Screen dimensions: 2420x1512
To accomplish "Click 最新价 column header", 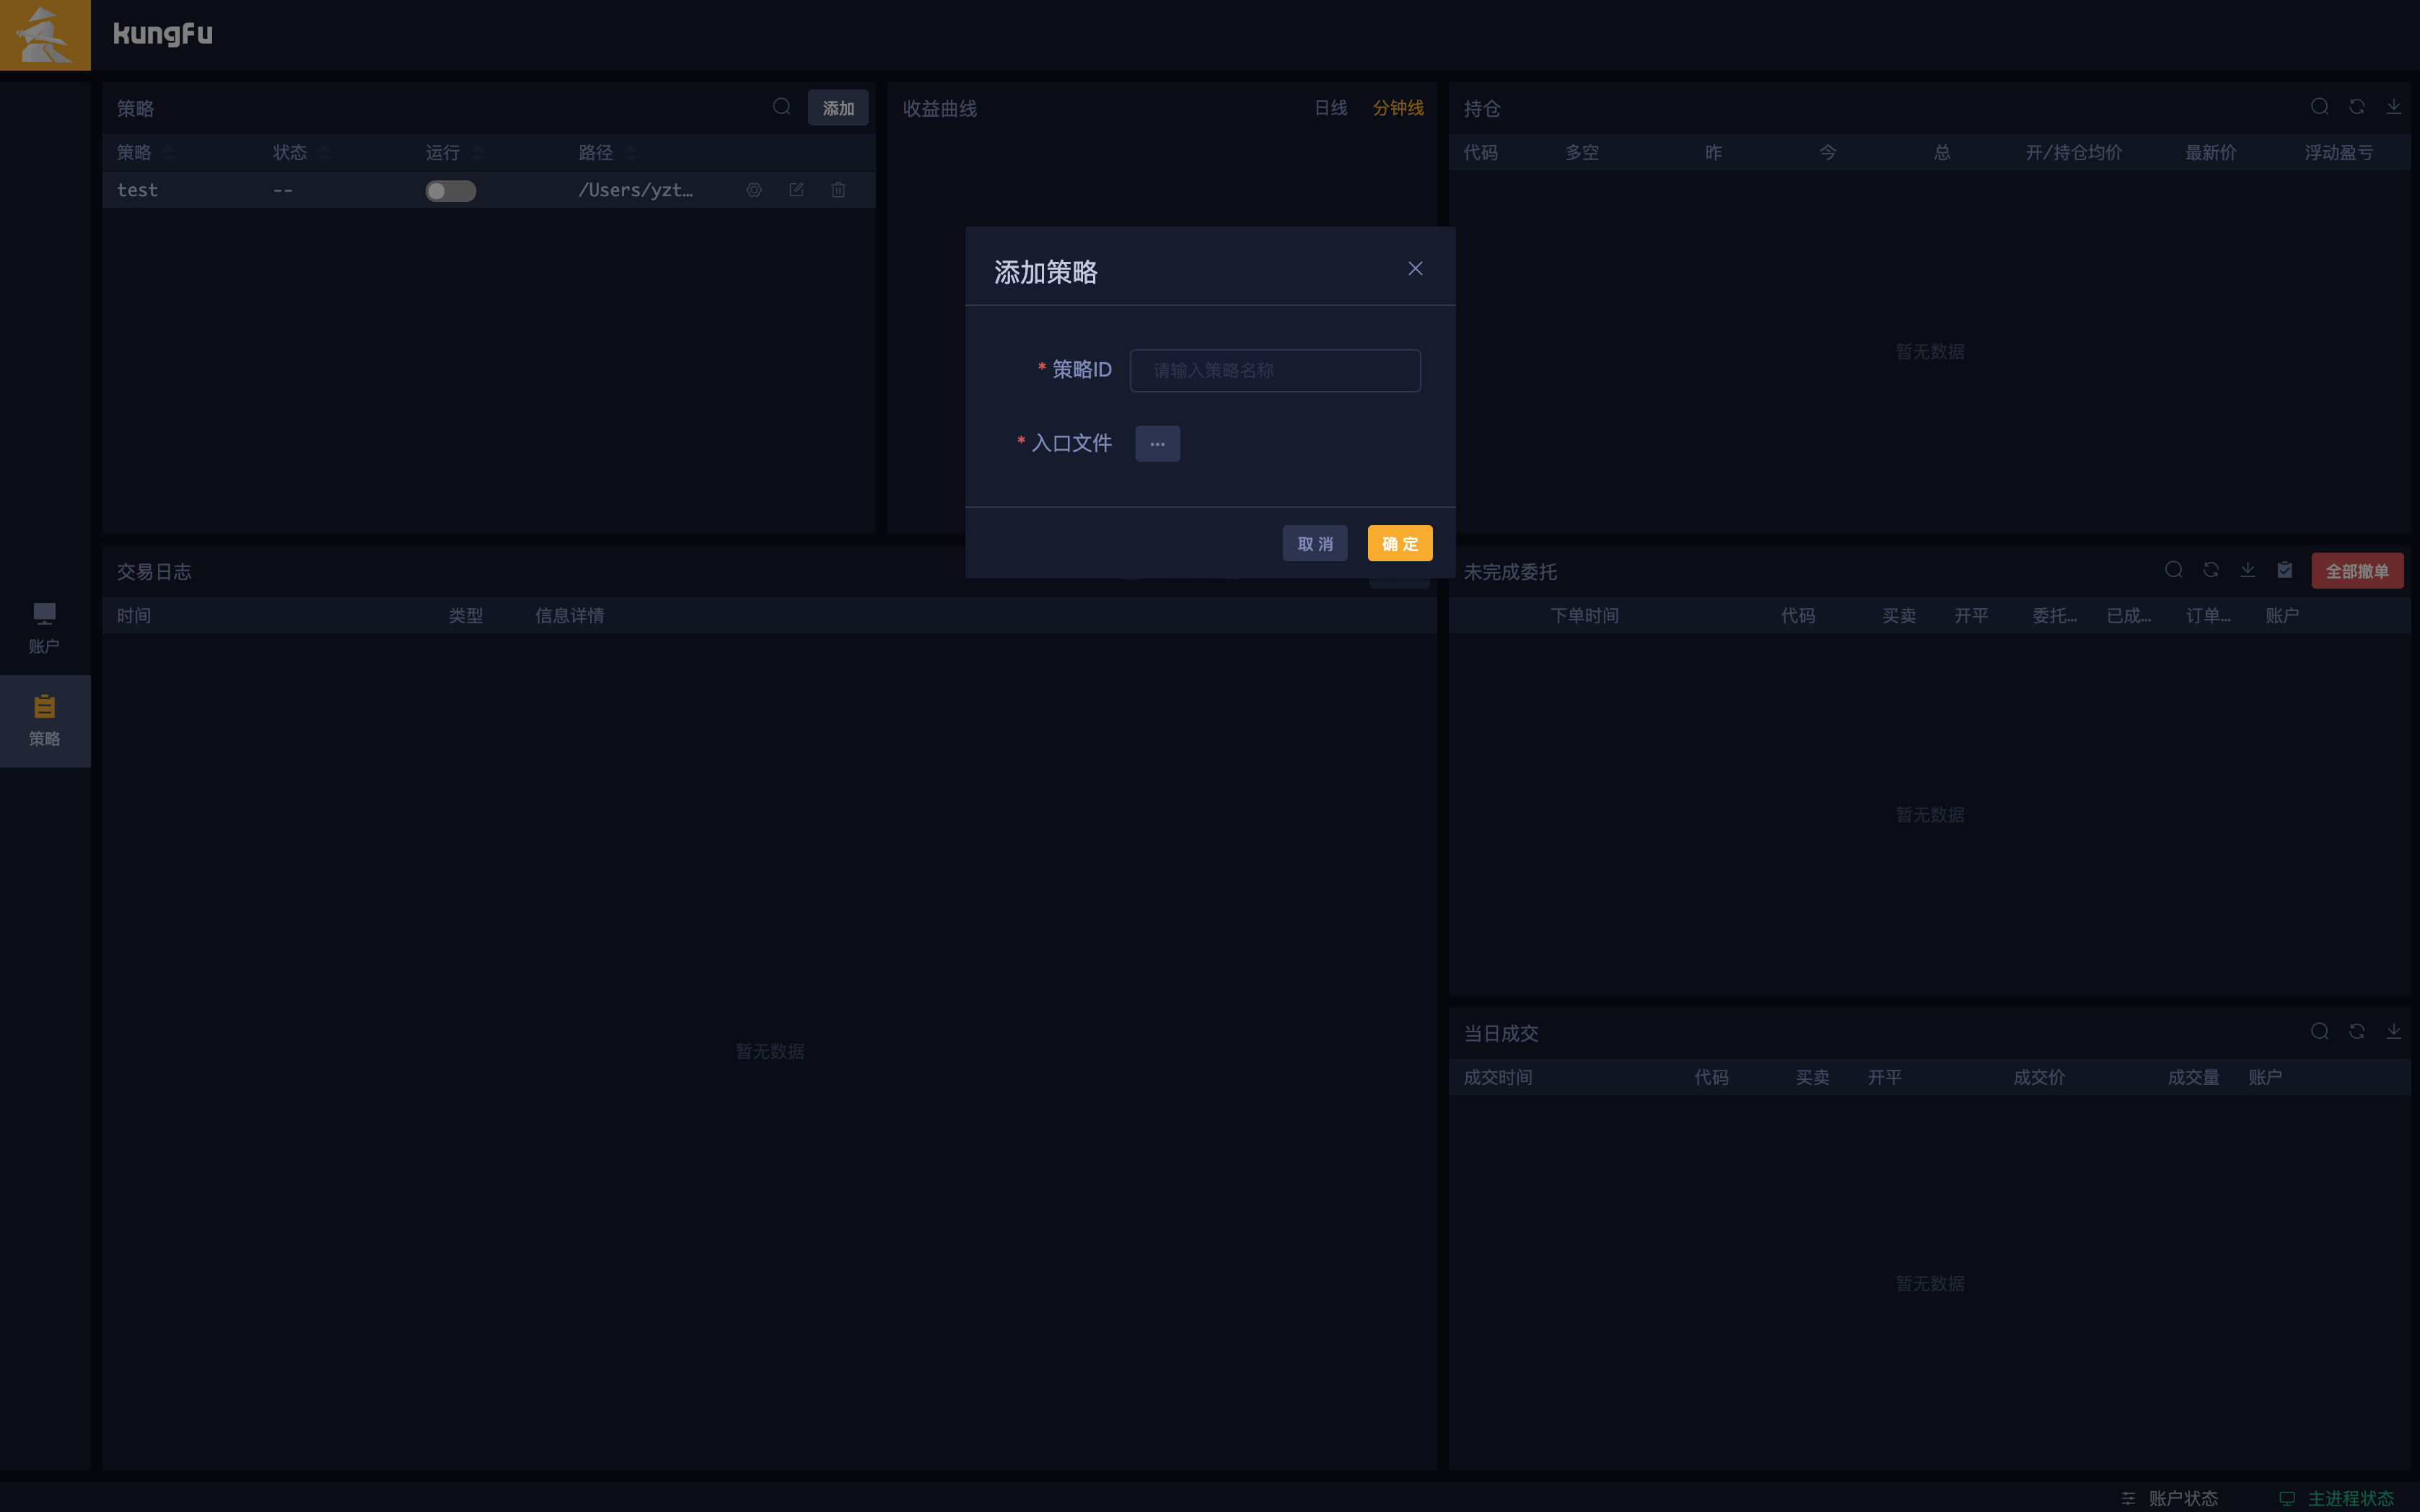I will pos(2211,153).
